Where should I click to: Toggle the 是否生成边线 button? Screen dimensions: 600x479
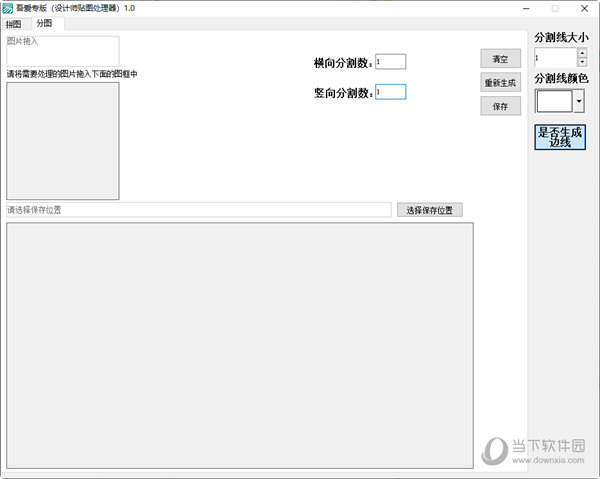click(560, 137)
